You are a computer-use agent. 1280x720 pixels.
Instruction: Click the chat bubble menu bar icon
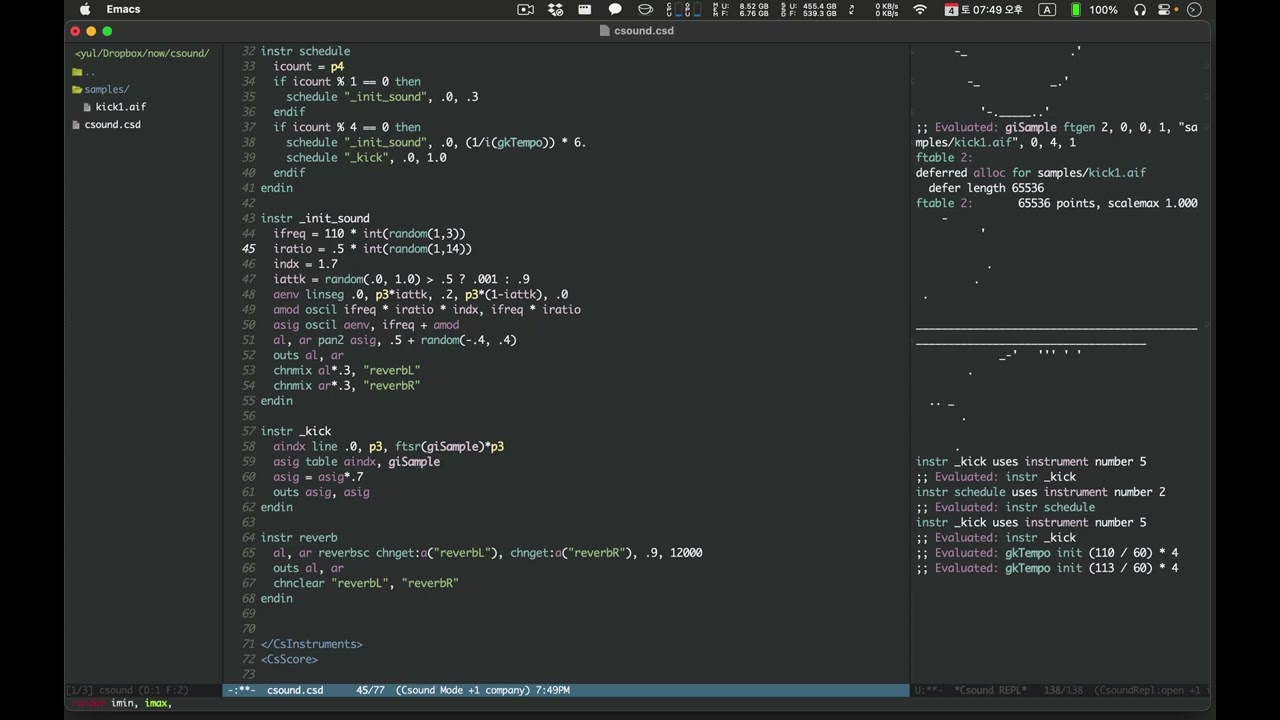615,10
